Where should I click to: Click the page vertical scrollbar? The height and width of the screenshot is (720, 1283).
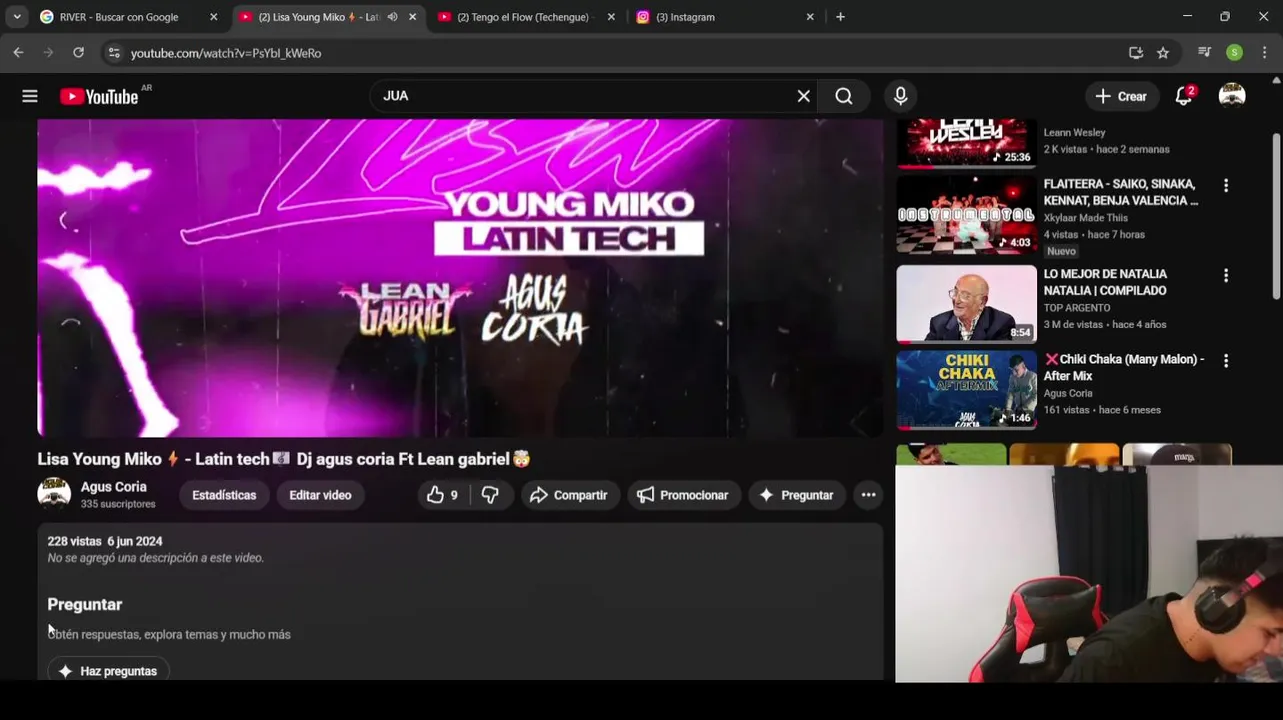[x=1276, y=215]
